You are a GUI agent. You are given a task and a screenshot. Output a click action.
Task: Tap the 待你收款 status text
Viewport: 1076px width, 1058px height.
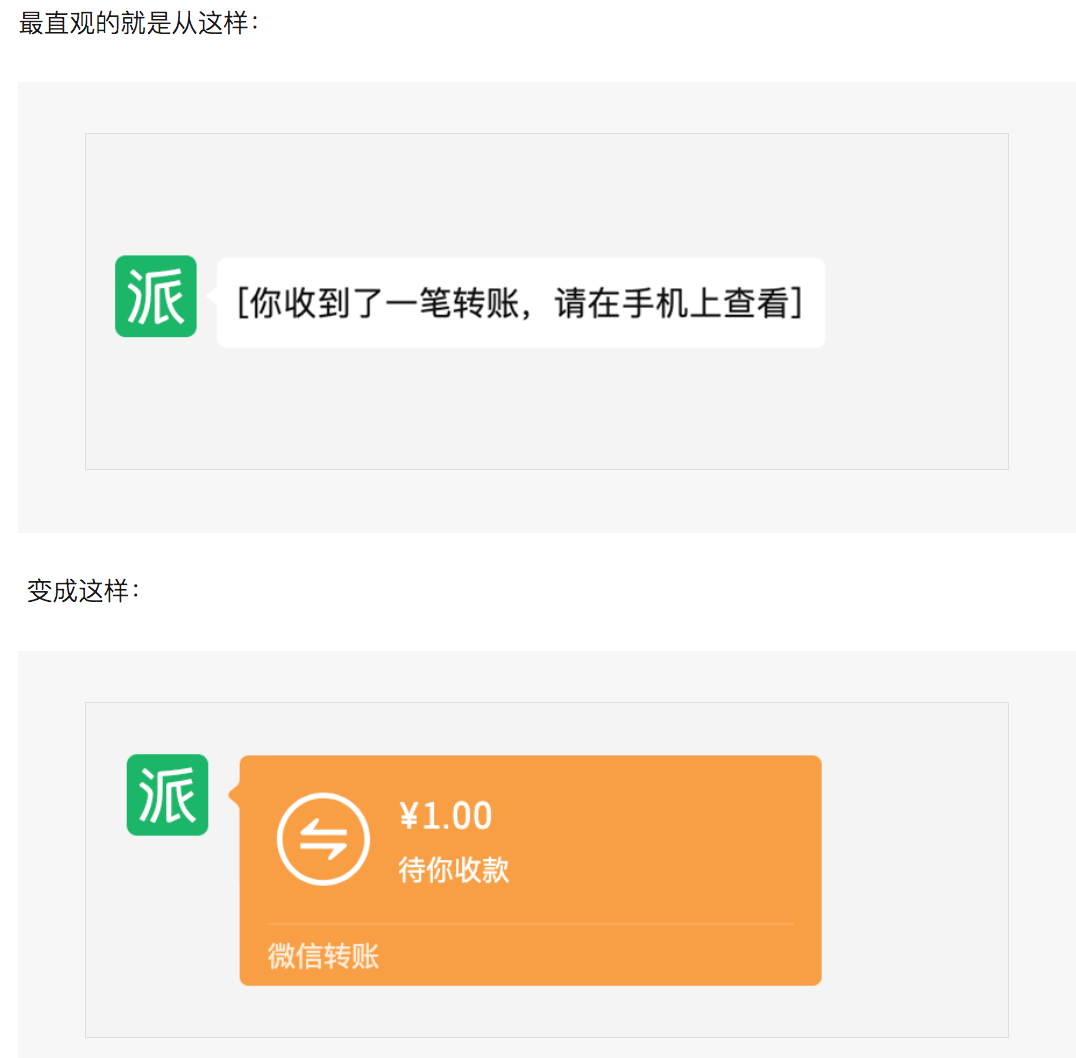pyautogui.click(x=453, y=869)
